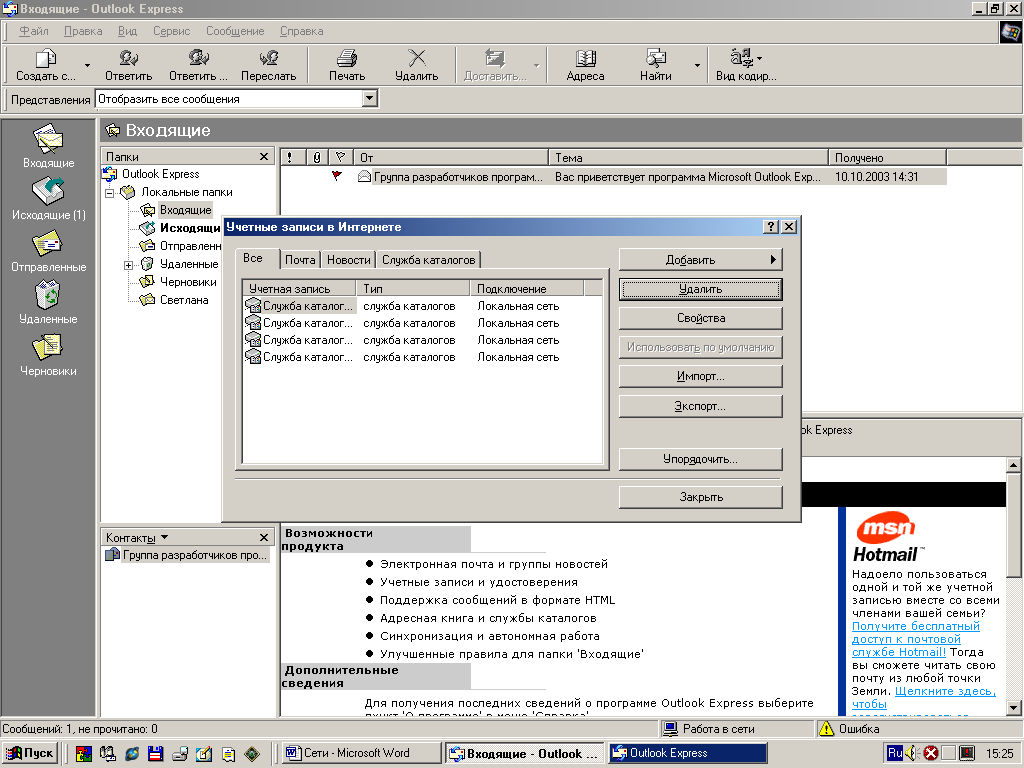
Task: Open Отправленные icon in the Outlook bar
Action: [48, 244]
